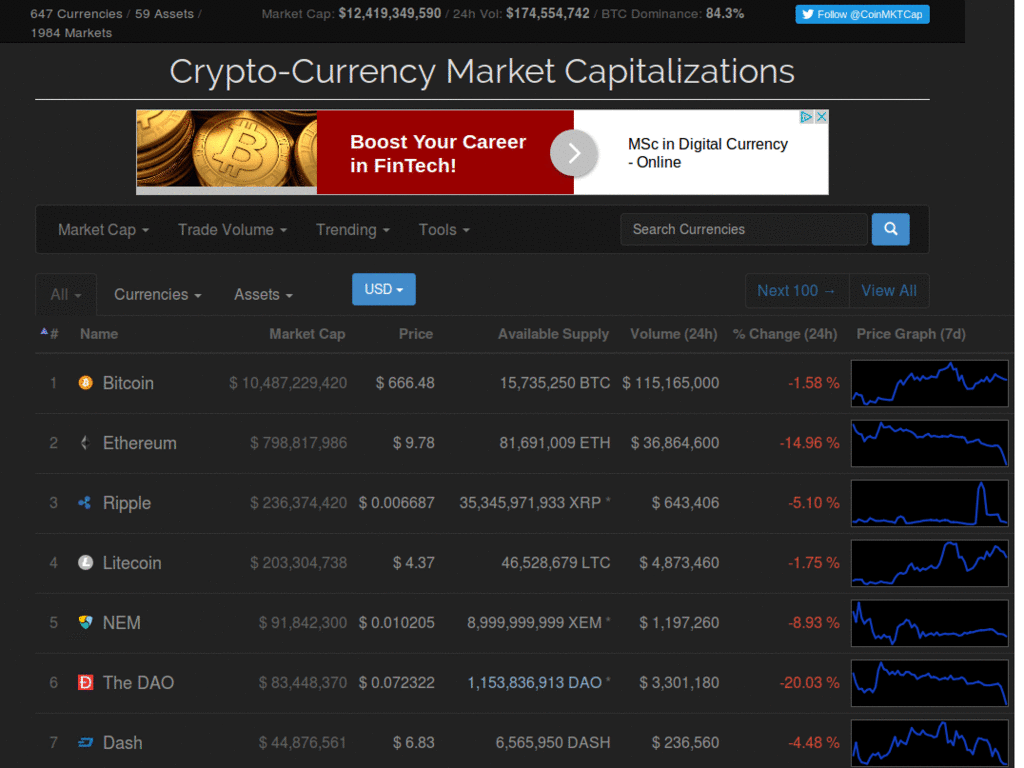Click the Litecoin logo icon
This screenshot has height=768, width=1024.
pos(86,563)
